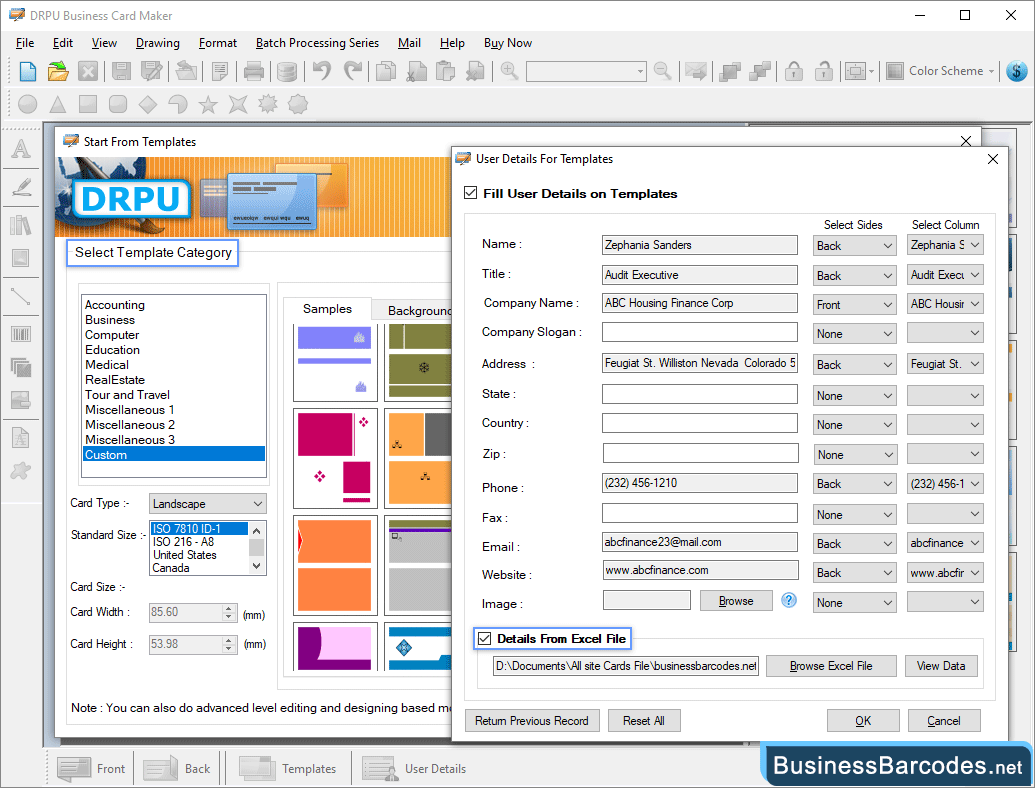Click the Browse Excel File button
The width and height of the screenshot is (1035, 788).
coord(831,666)
